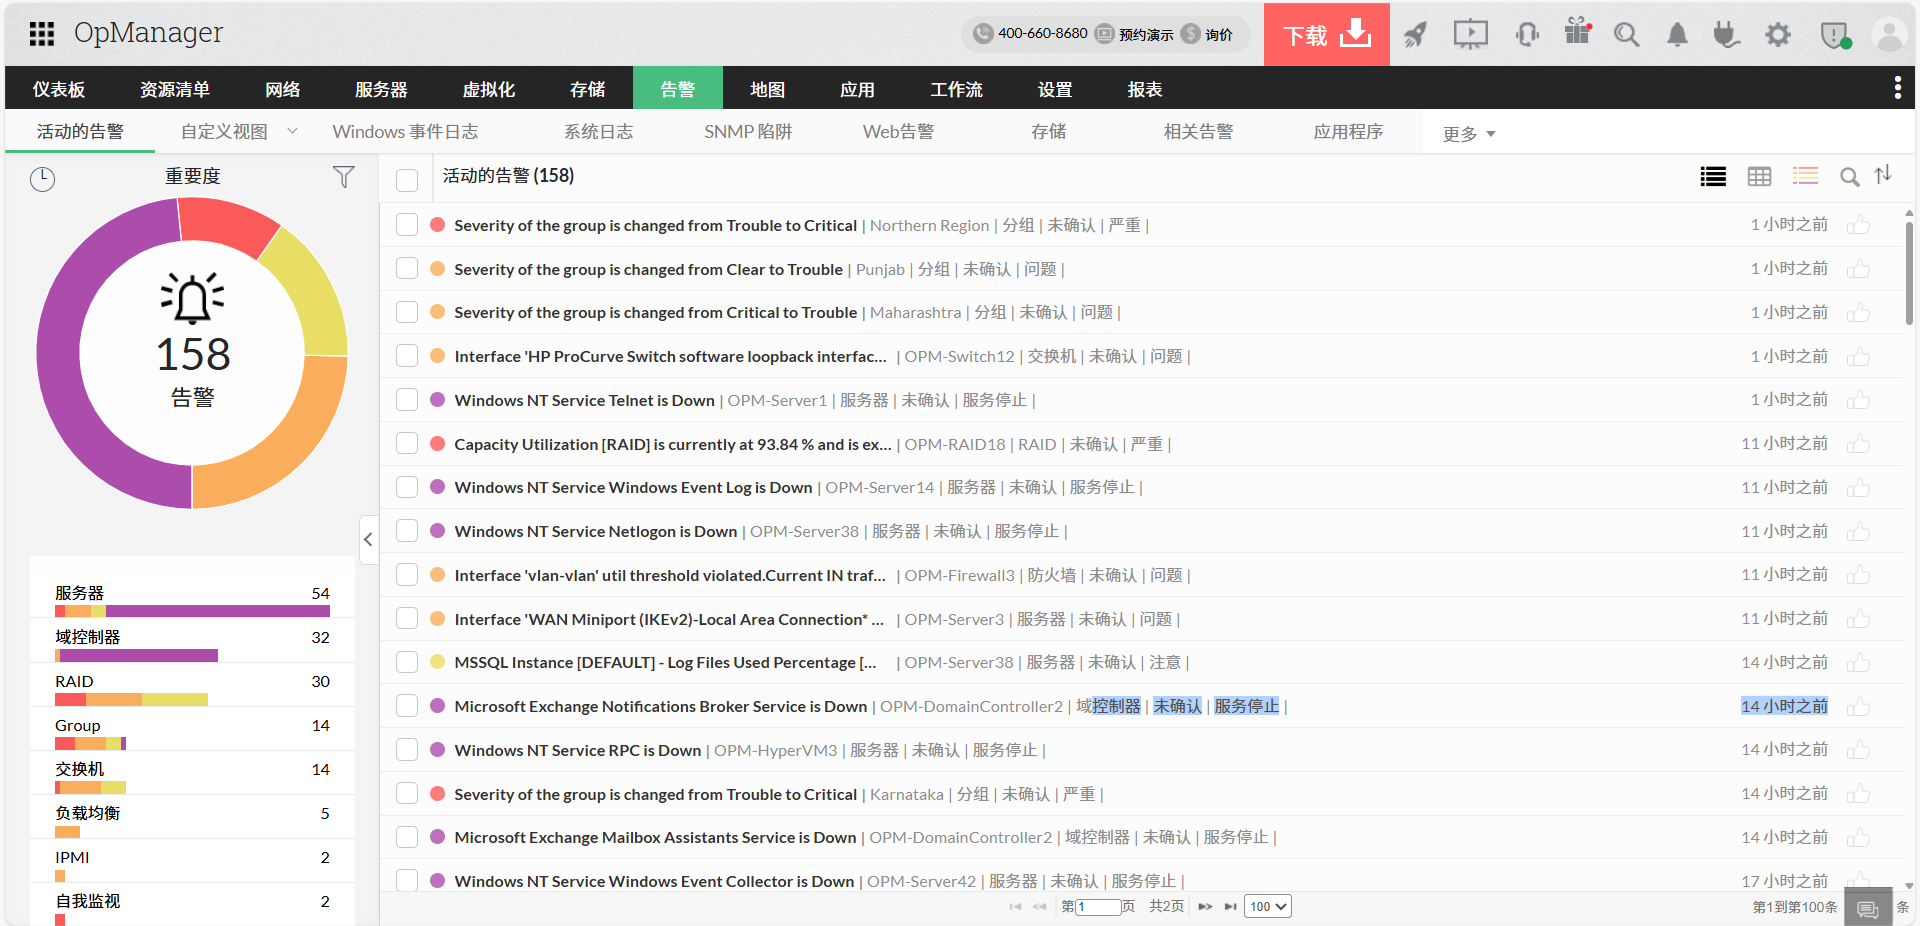The width and height of the screenshot is (1920, 926).
Task: Click the red 下载 button
Action: tap(1326, 35)
